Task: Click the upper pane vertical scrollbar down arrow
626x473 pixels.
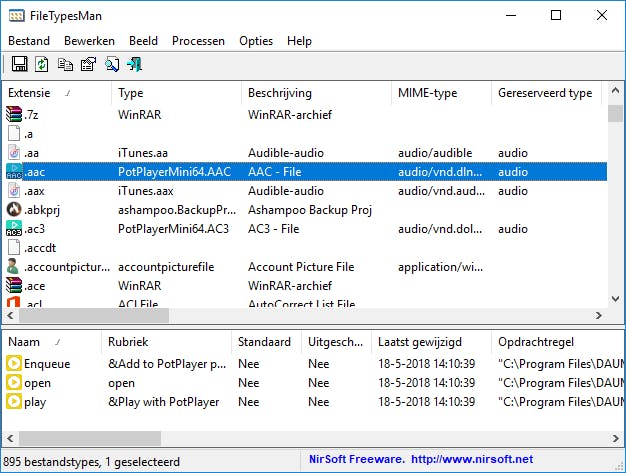Action: pos(616,297)
